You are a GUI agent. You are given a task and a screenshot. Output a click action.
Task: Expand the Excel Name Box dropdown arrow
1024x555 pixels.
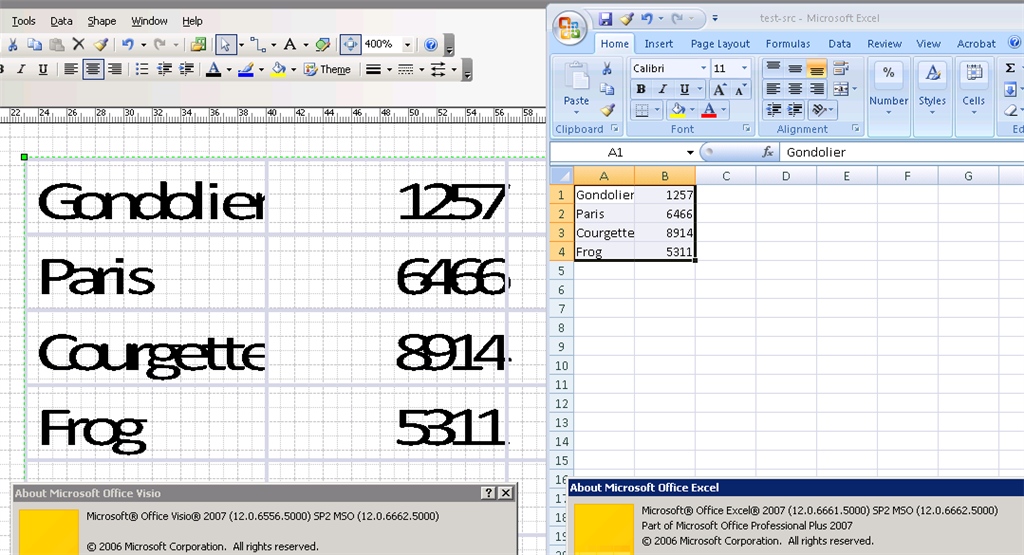[690, 152]
